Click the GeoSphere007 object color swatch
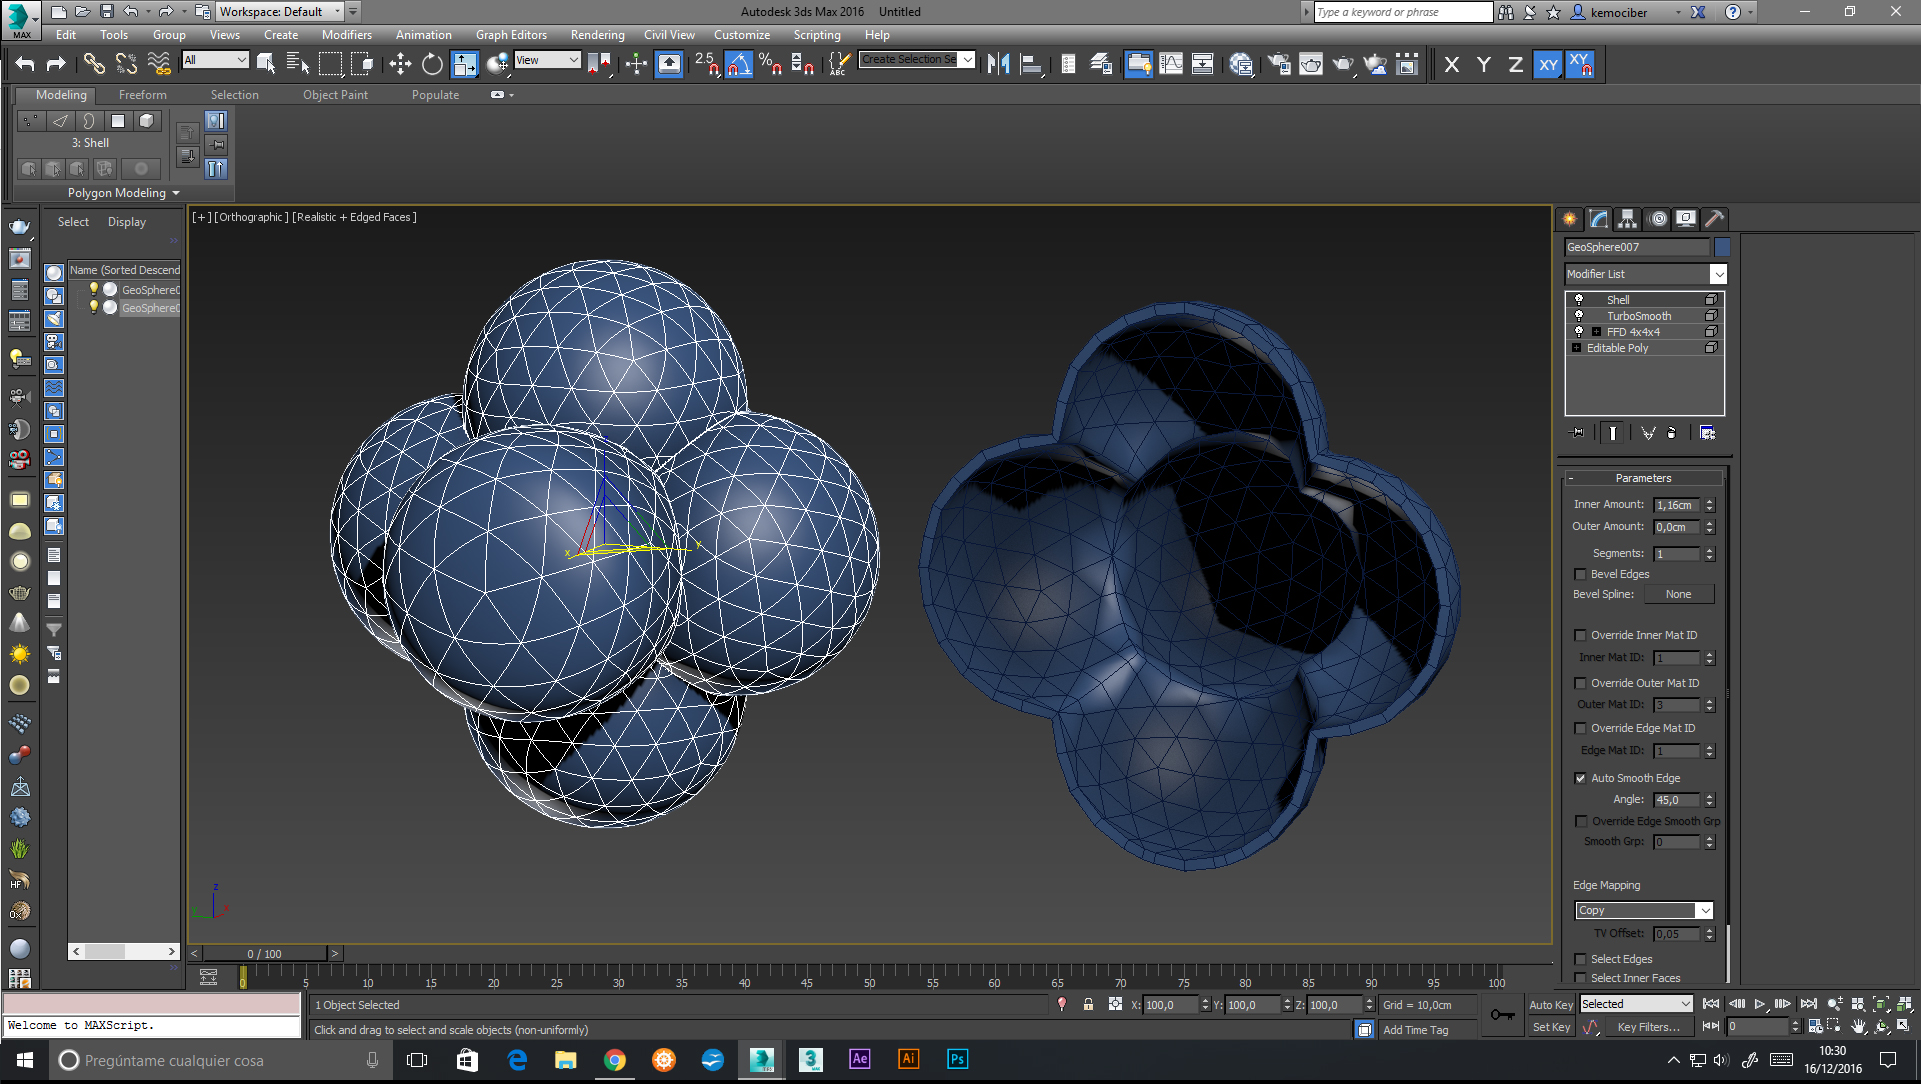This screenshot has height=1084, width=1921. (1722, 247)
